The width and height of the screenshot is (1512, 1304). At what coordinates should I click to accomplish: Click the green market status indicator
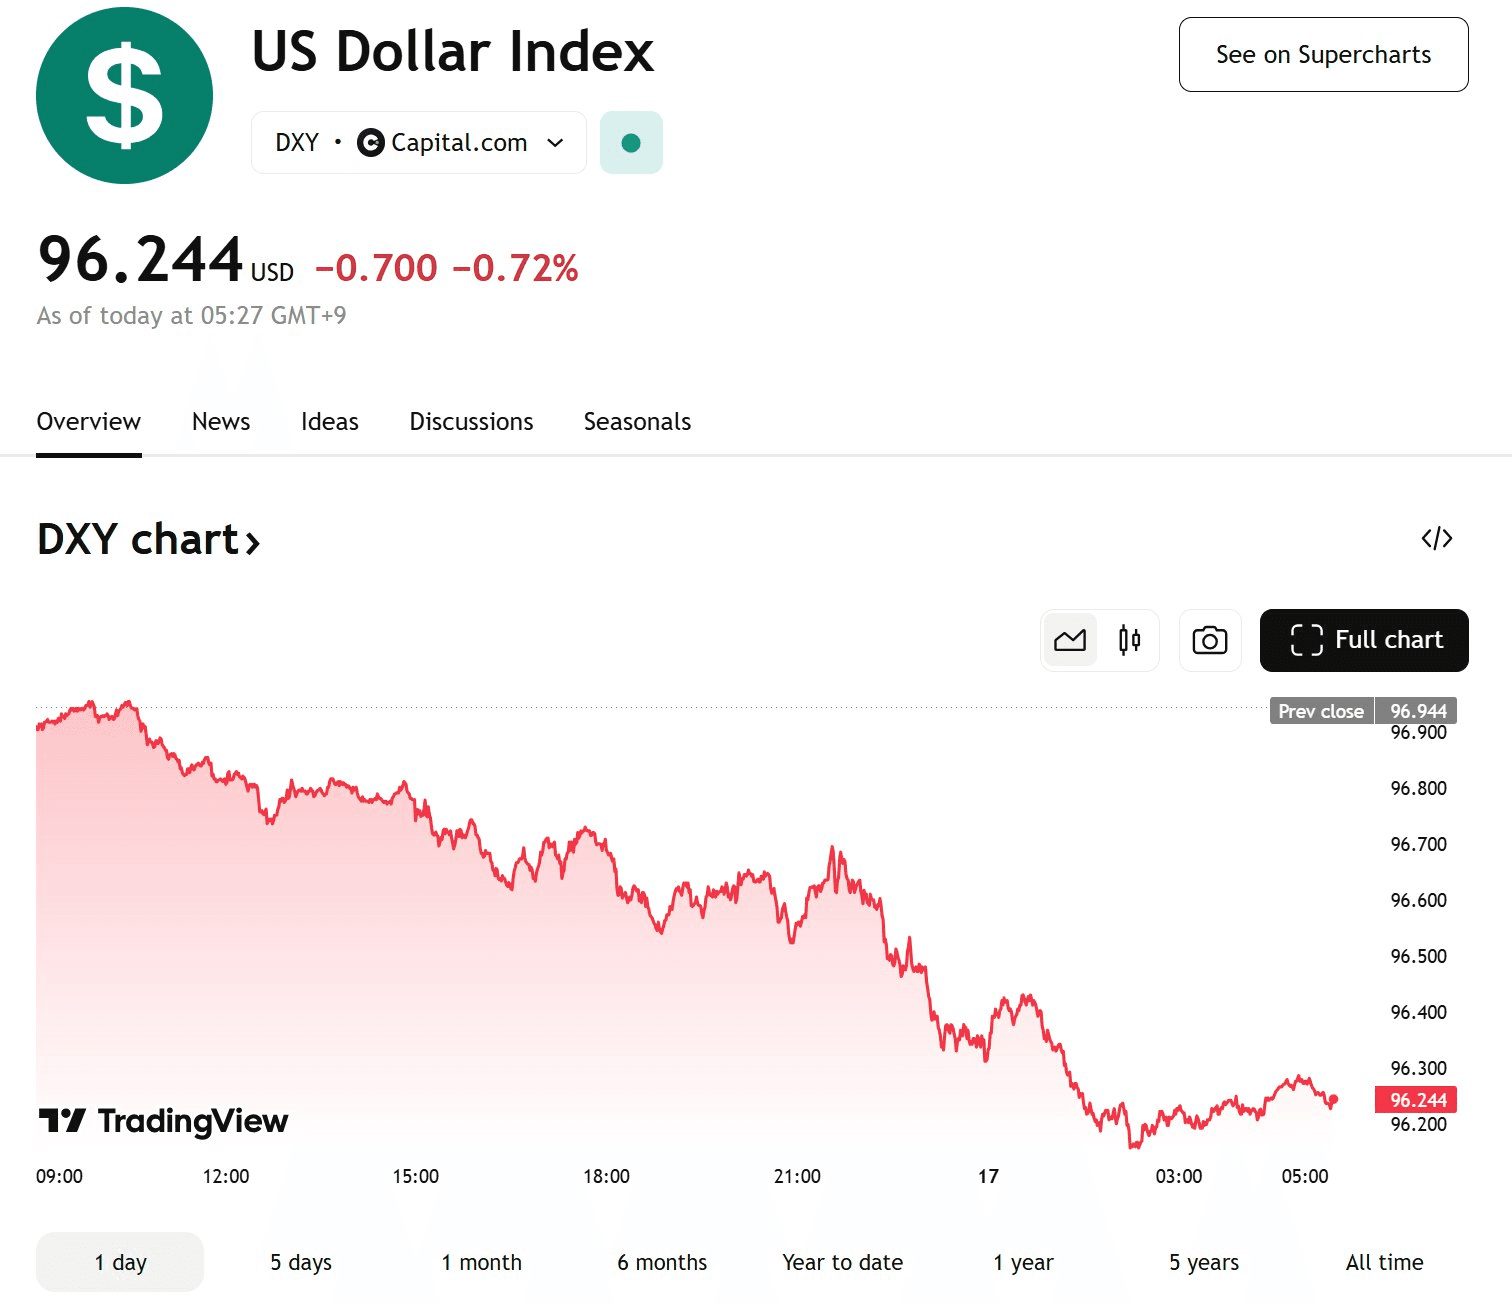631,143
